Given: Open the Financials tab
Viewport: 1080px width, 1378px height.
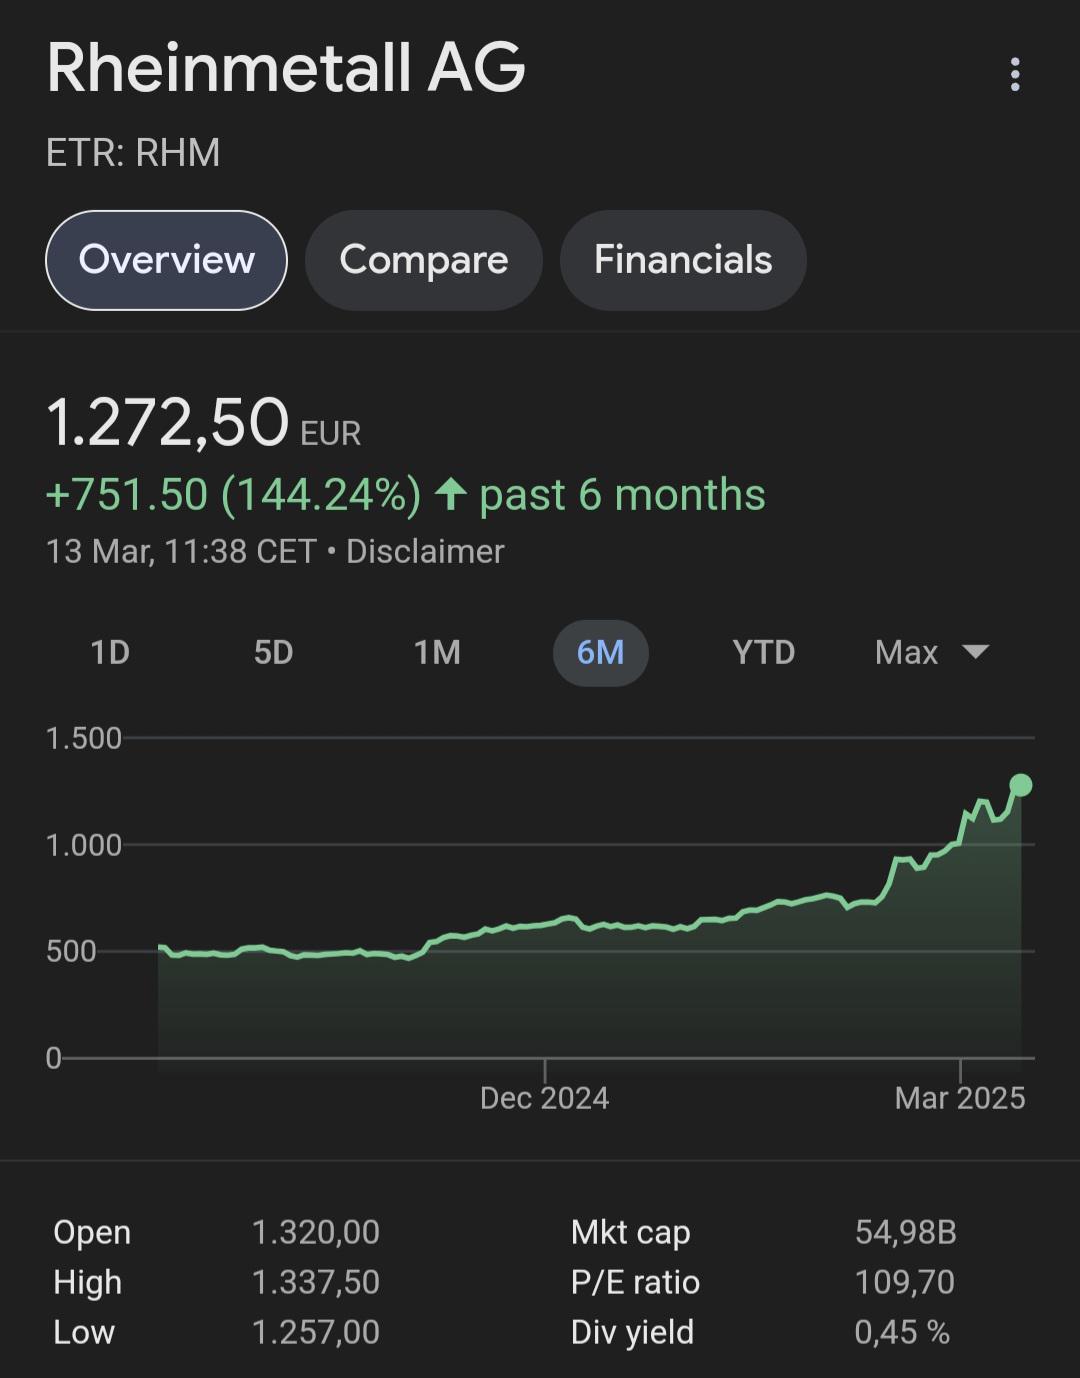Looking at the screenshot, I should tap(683, 260).
